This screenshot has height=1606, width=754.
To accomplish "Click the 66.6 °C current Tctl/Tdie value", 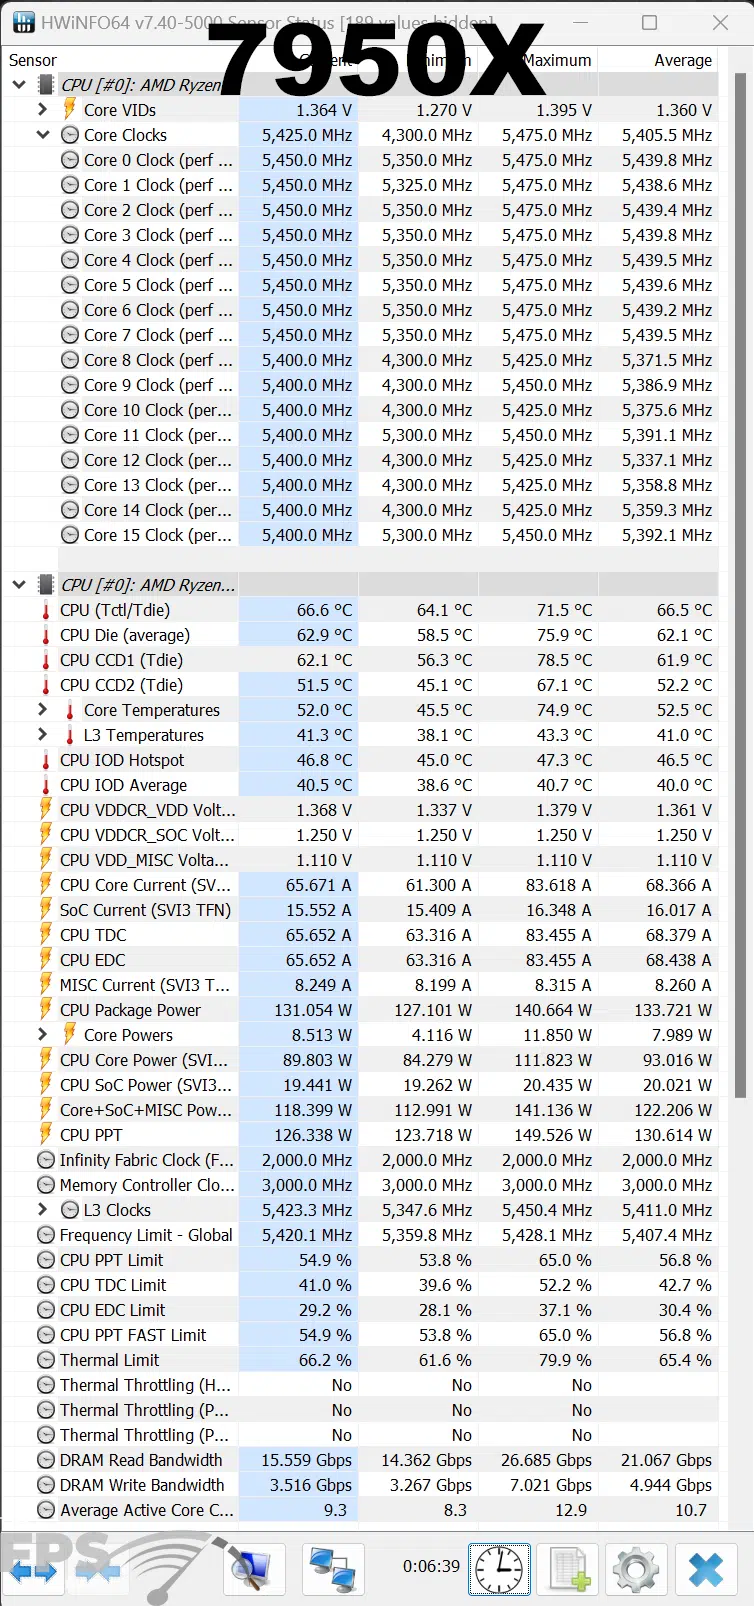I will (324, 610).
